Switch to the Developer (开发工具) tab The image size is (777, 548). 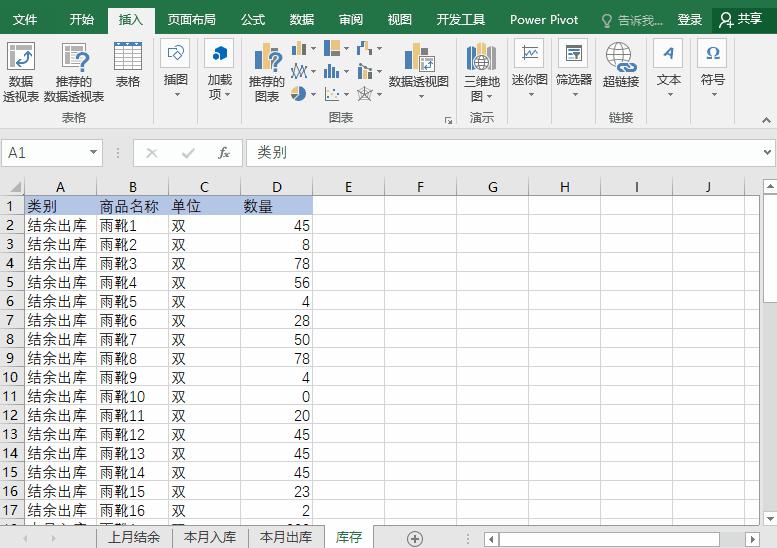pyautogui.click(x=461, y=19)
